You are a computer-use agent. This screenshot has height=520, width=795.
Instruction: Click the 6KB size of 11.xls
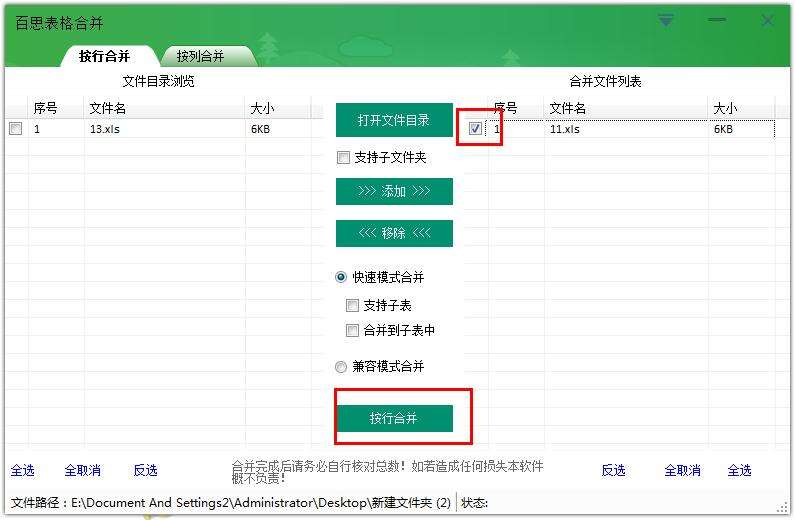[x=724, y=129]
